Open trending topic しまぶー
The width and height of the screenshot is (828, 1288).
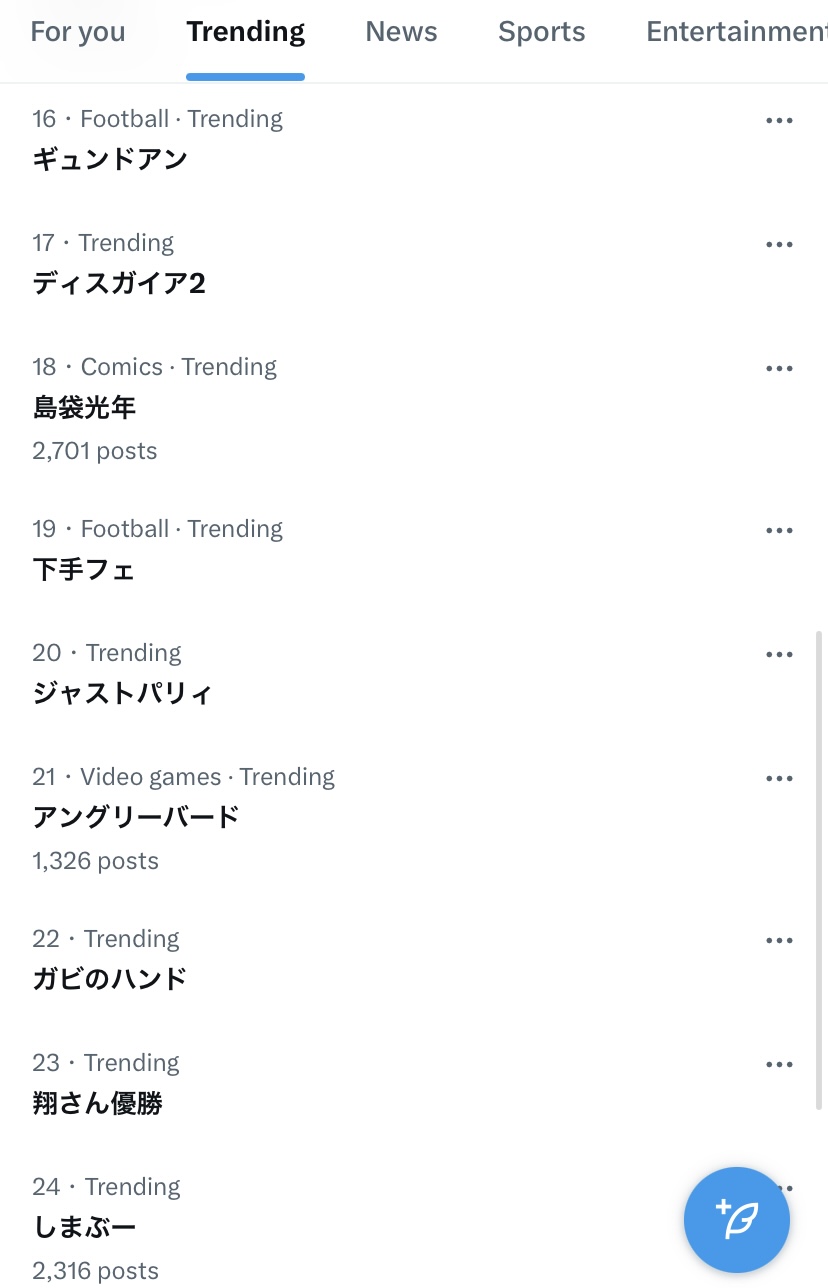[x=84, y=1227]
